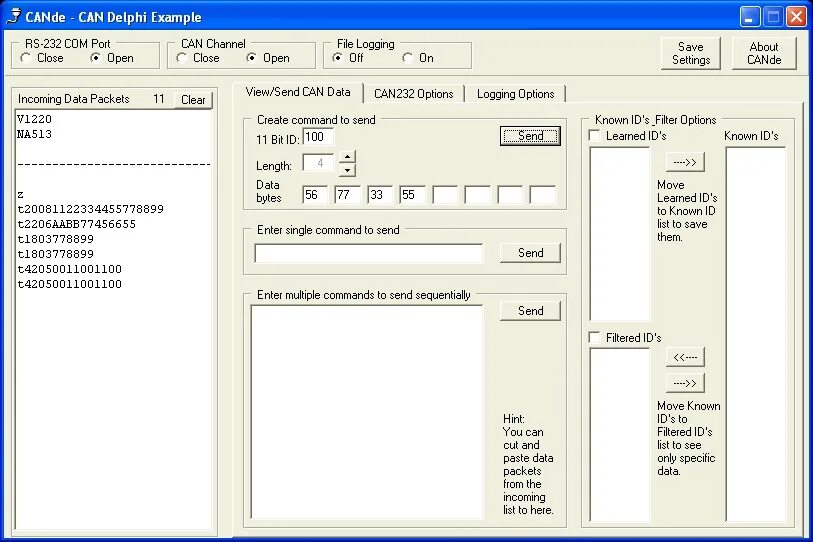
Task: Click data byte field containing 55
Action: click(x=413, y=195)
